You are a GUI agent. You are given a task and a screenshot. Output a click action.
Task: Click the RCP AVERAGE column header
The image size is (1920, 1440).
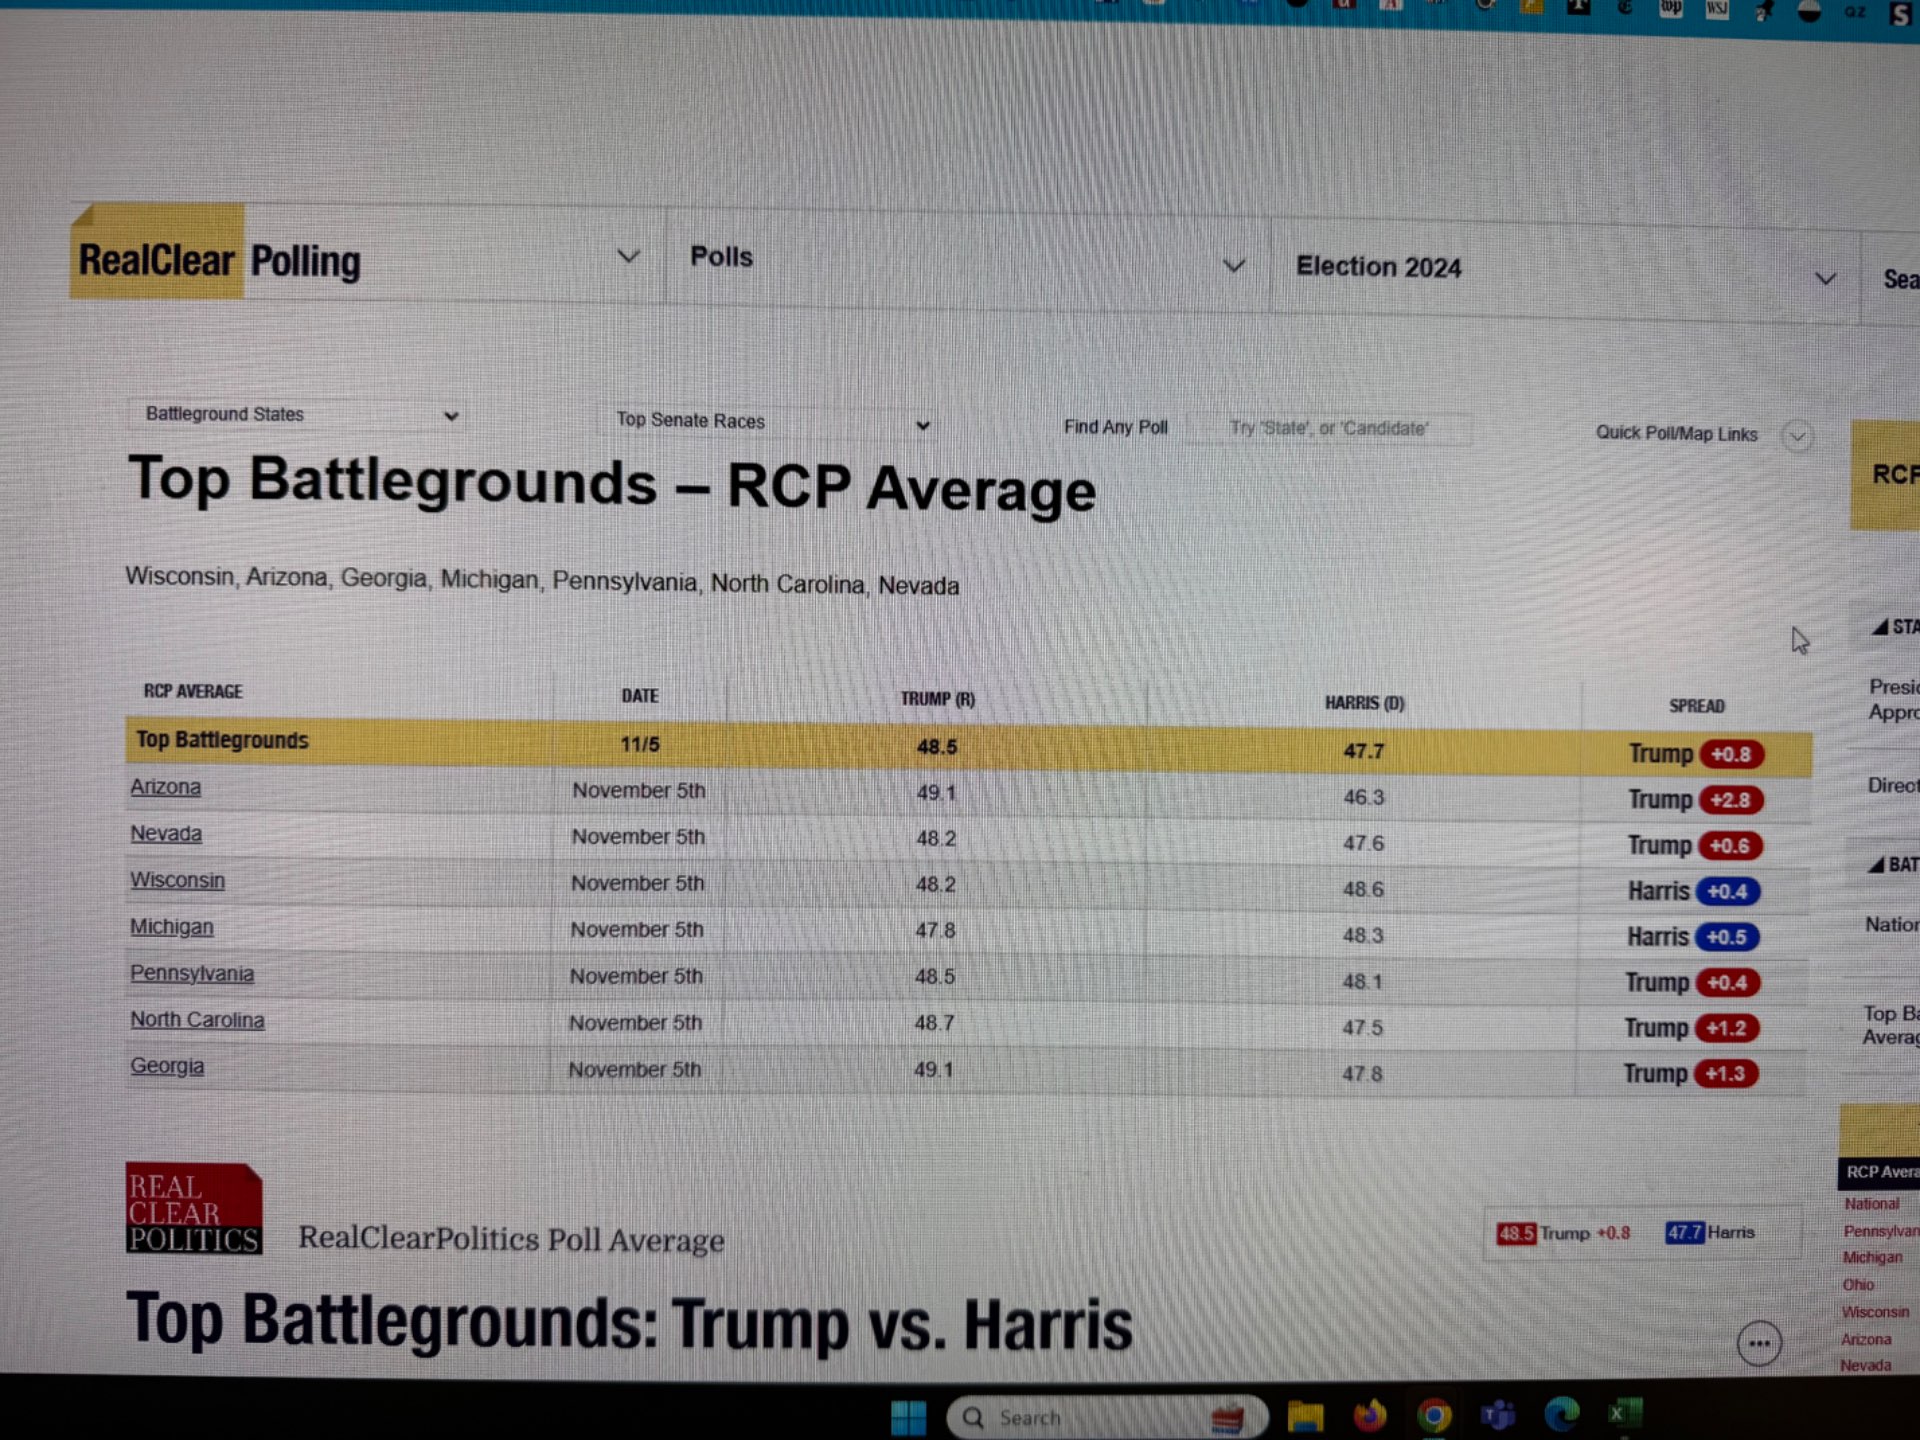pos(193,691)
